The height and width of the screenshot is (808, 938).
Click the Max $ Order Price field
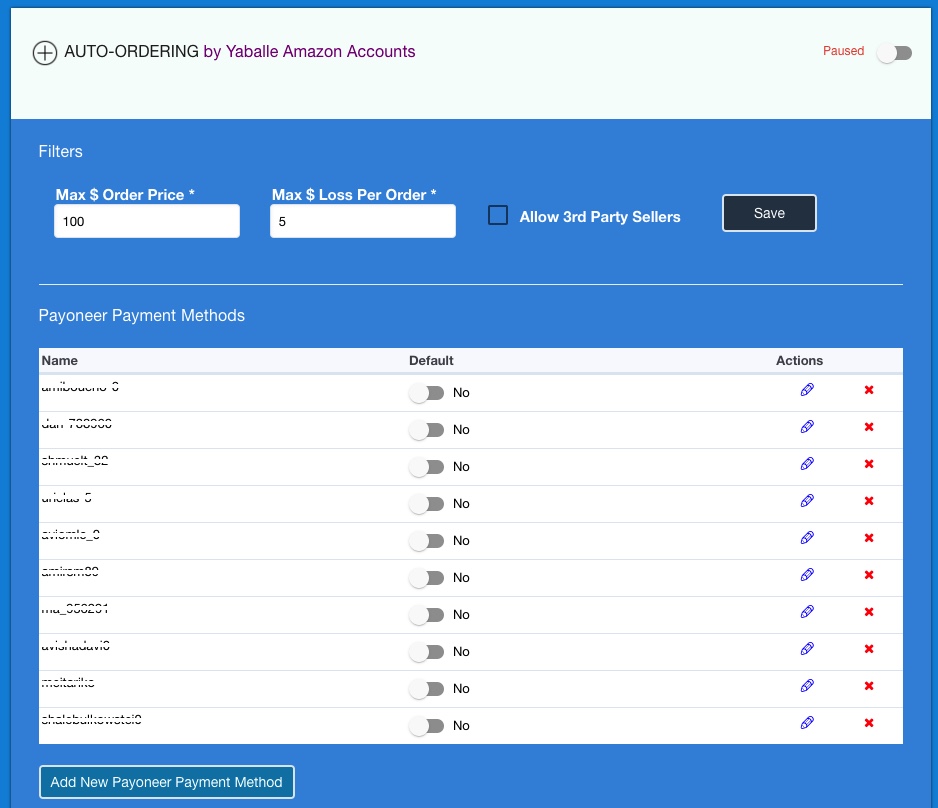coord(147,221)
